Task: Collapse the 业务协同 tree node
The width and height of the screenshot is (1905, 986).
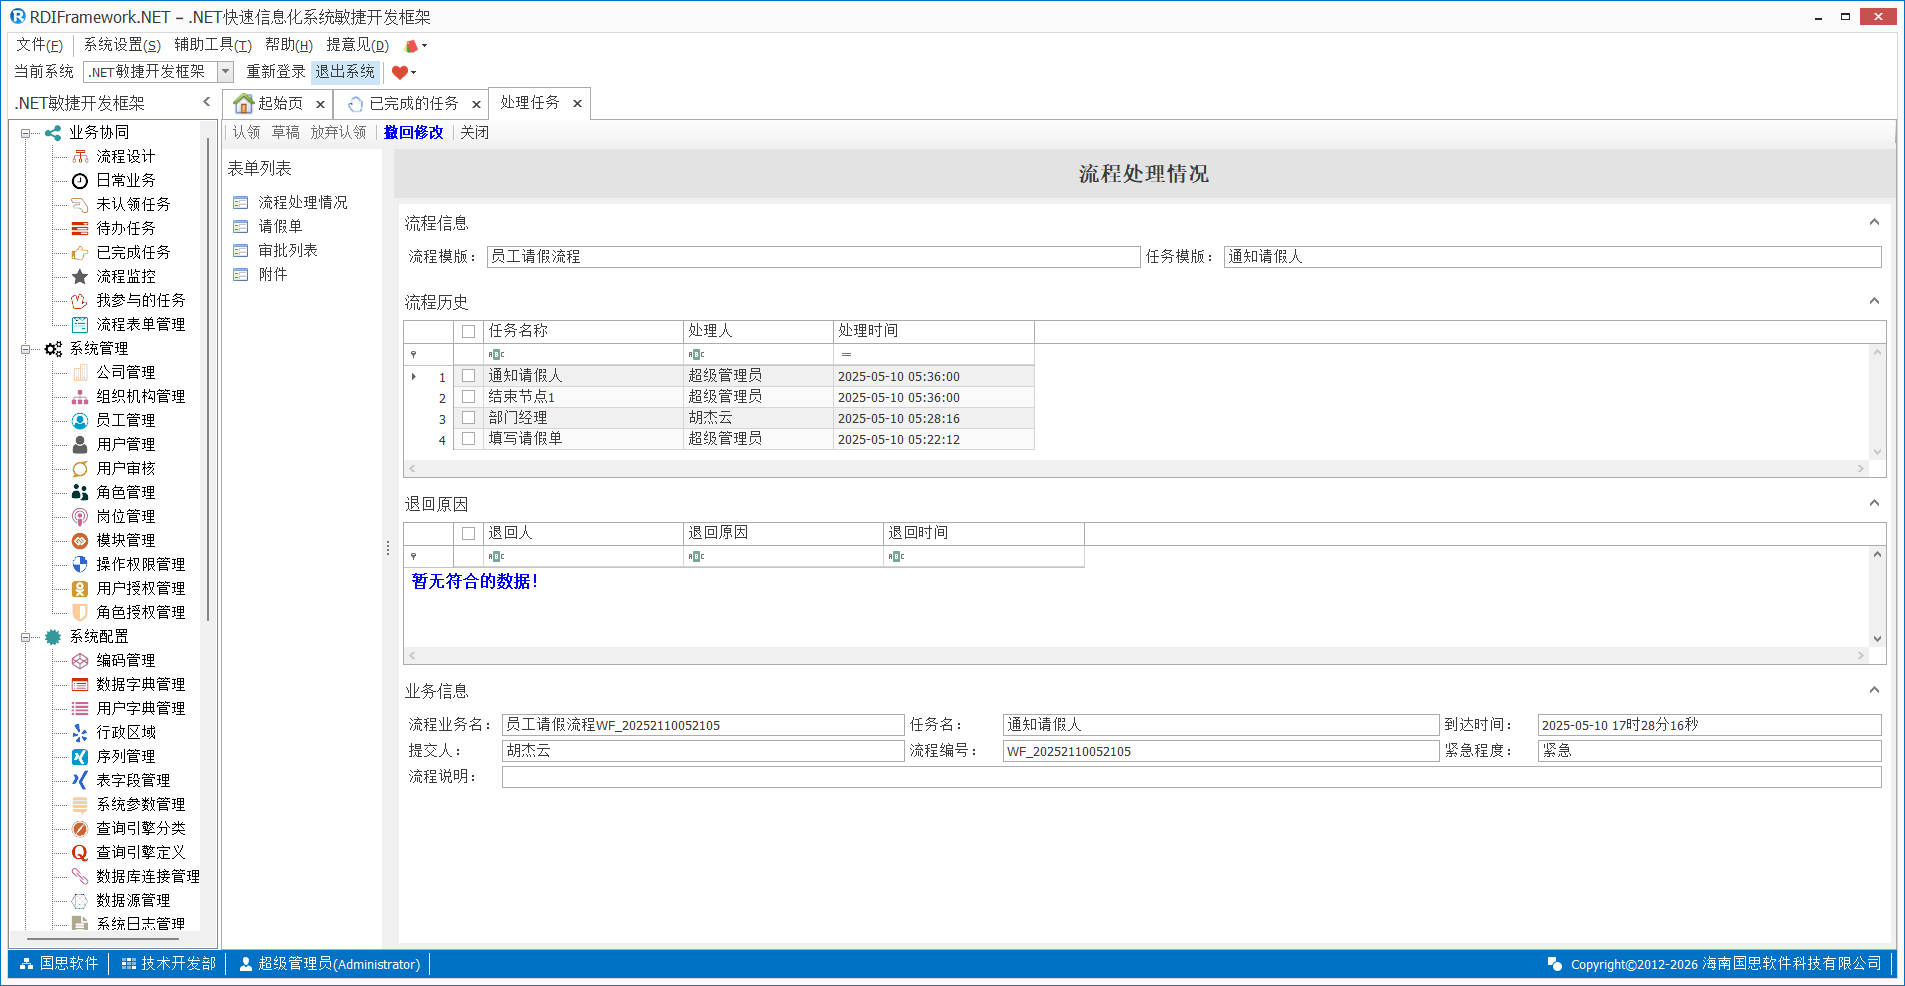Action: point(26,133)
